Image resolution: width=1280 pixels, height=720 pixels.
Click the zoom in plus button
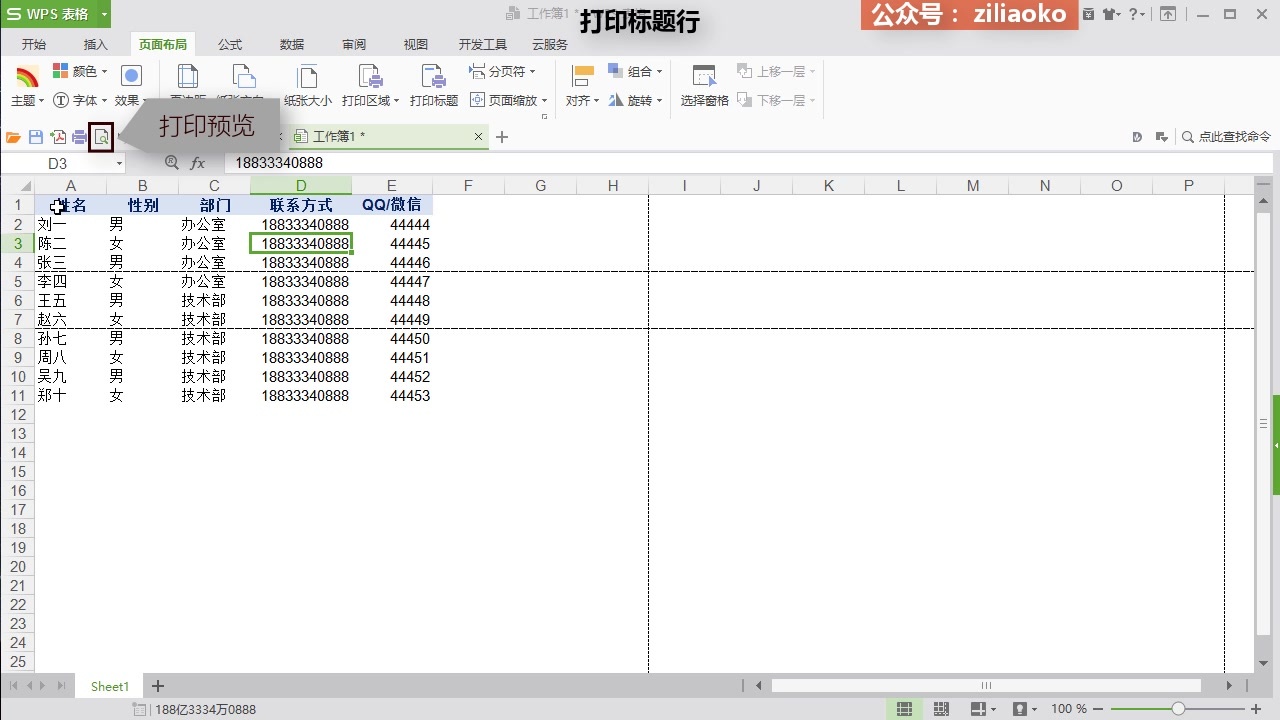(1257, 709)
